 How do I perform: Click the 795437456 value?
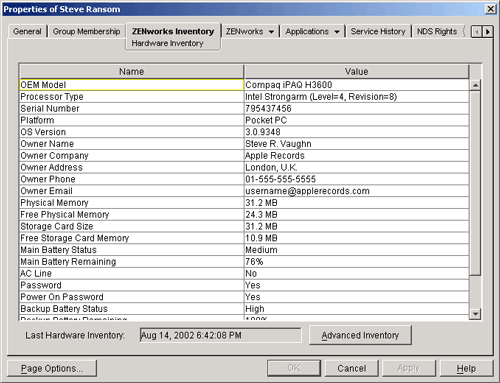point(356,109)
